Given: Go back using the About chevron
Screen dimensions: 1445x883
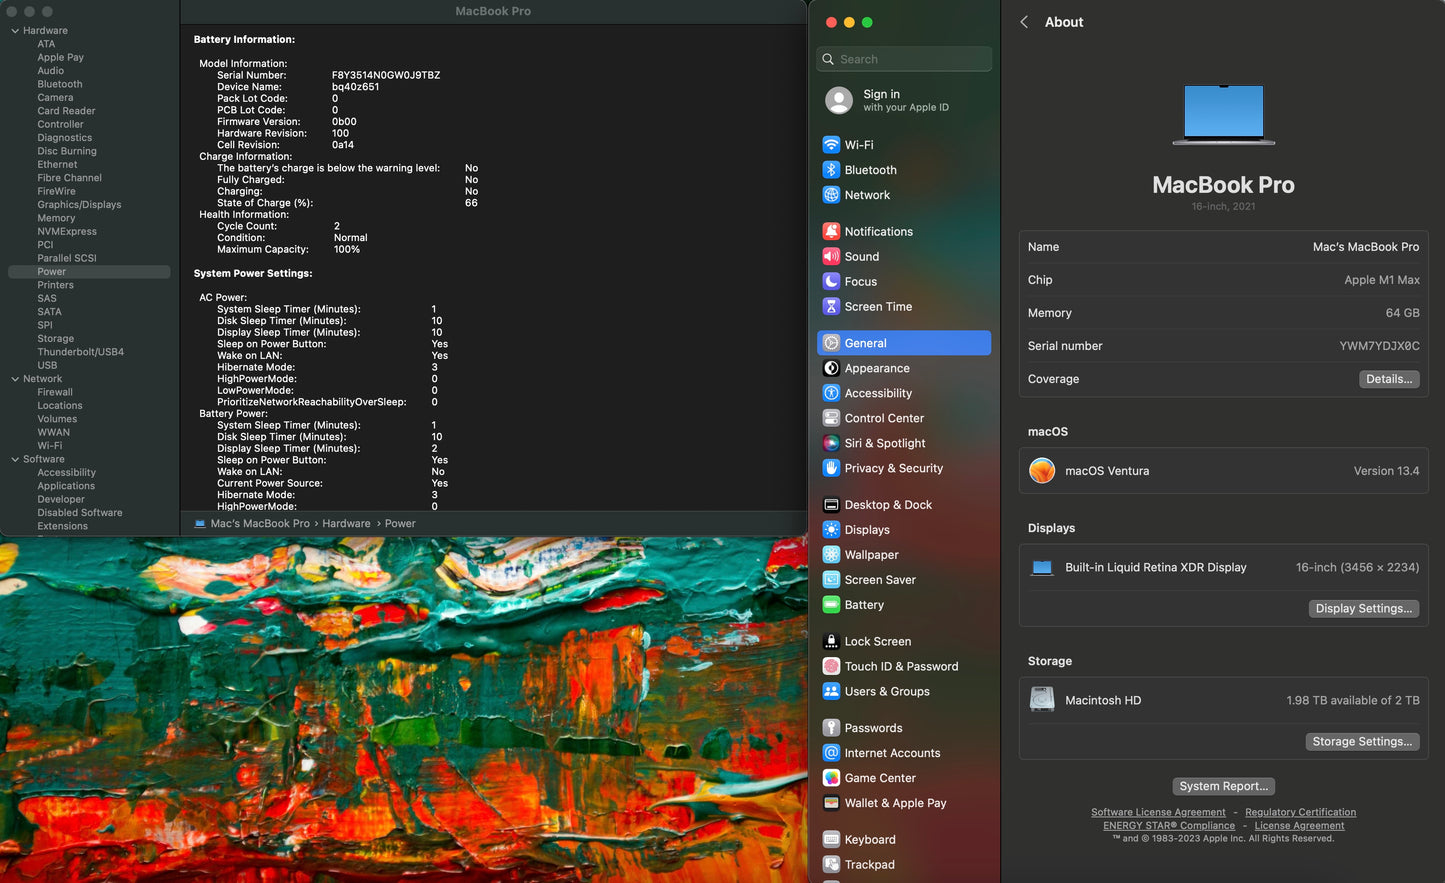Looking at the screenshot, I should [x=1024, y=22].
